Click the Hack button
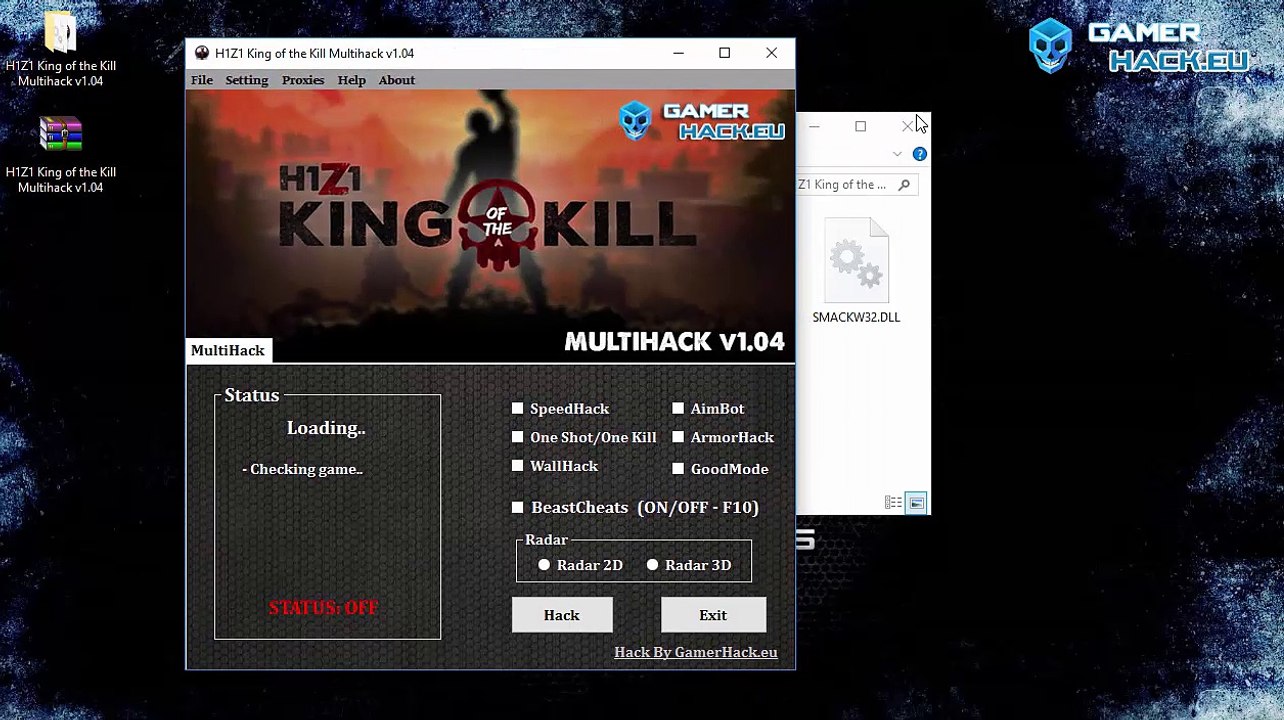1284x720 pixels. tap(562, 615)
